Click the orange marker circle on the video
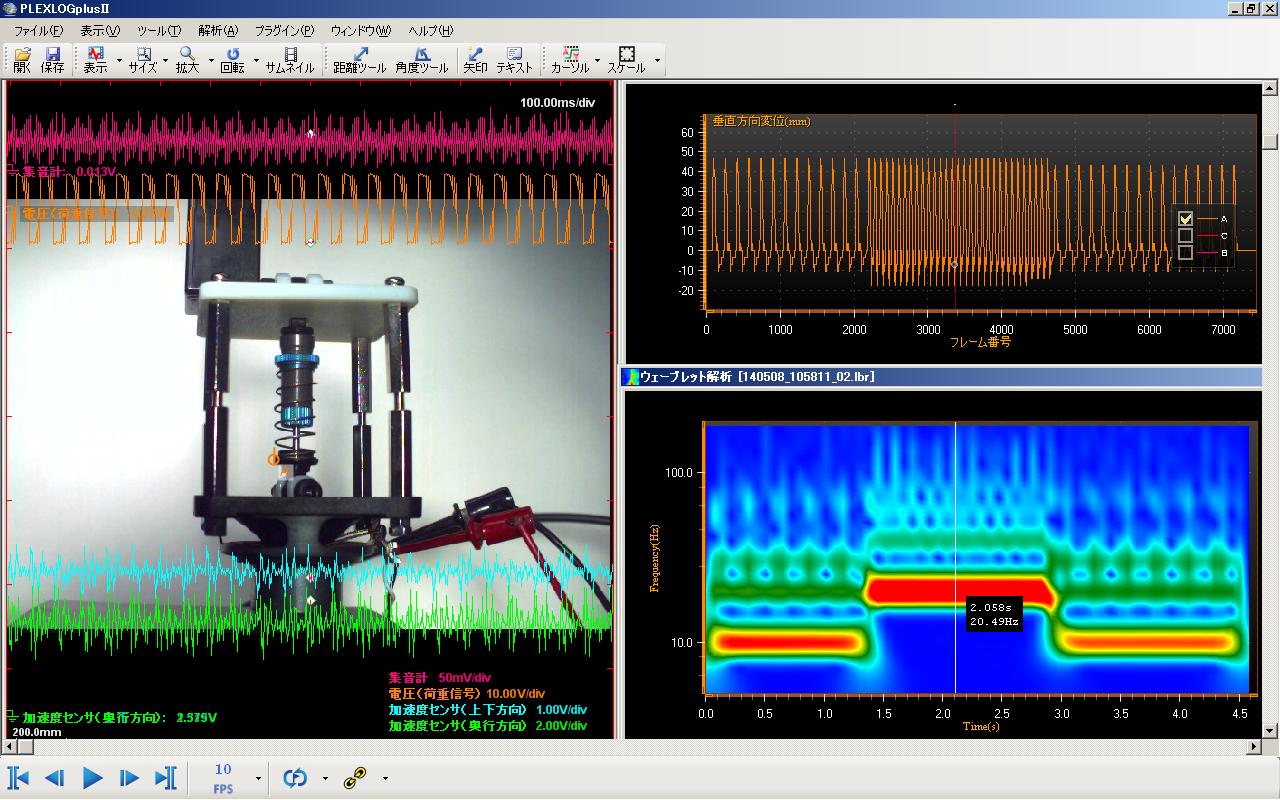 coord(273,459)
